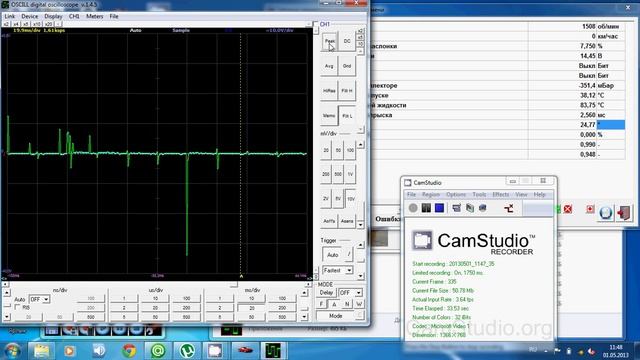Click the Trigger level up arrow
Screen dimensions: 640x360
[360, 245]
